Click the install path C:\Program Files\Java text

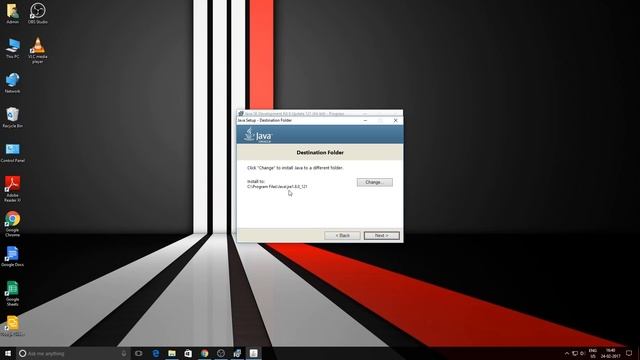[x=277, y=187]
